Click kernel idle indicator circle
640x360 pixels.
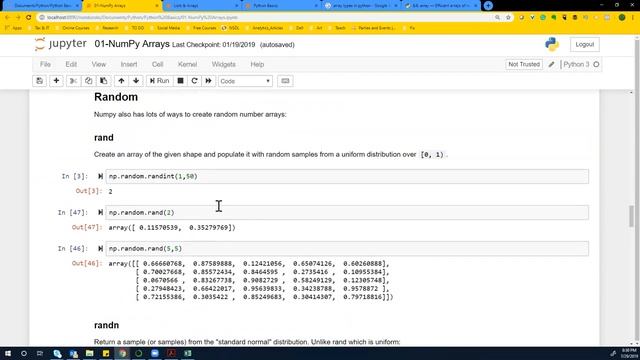596,64
